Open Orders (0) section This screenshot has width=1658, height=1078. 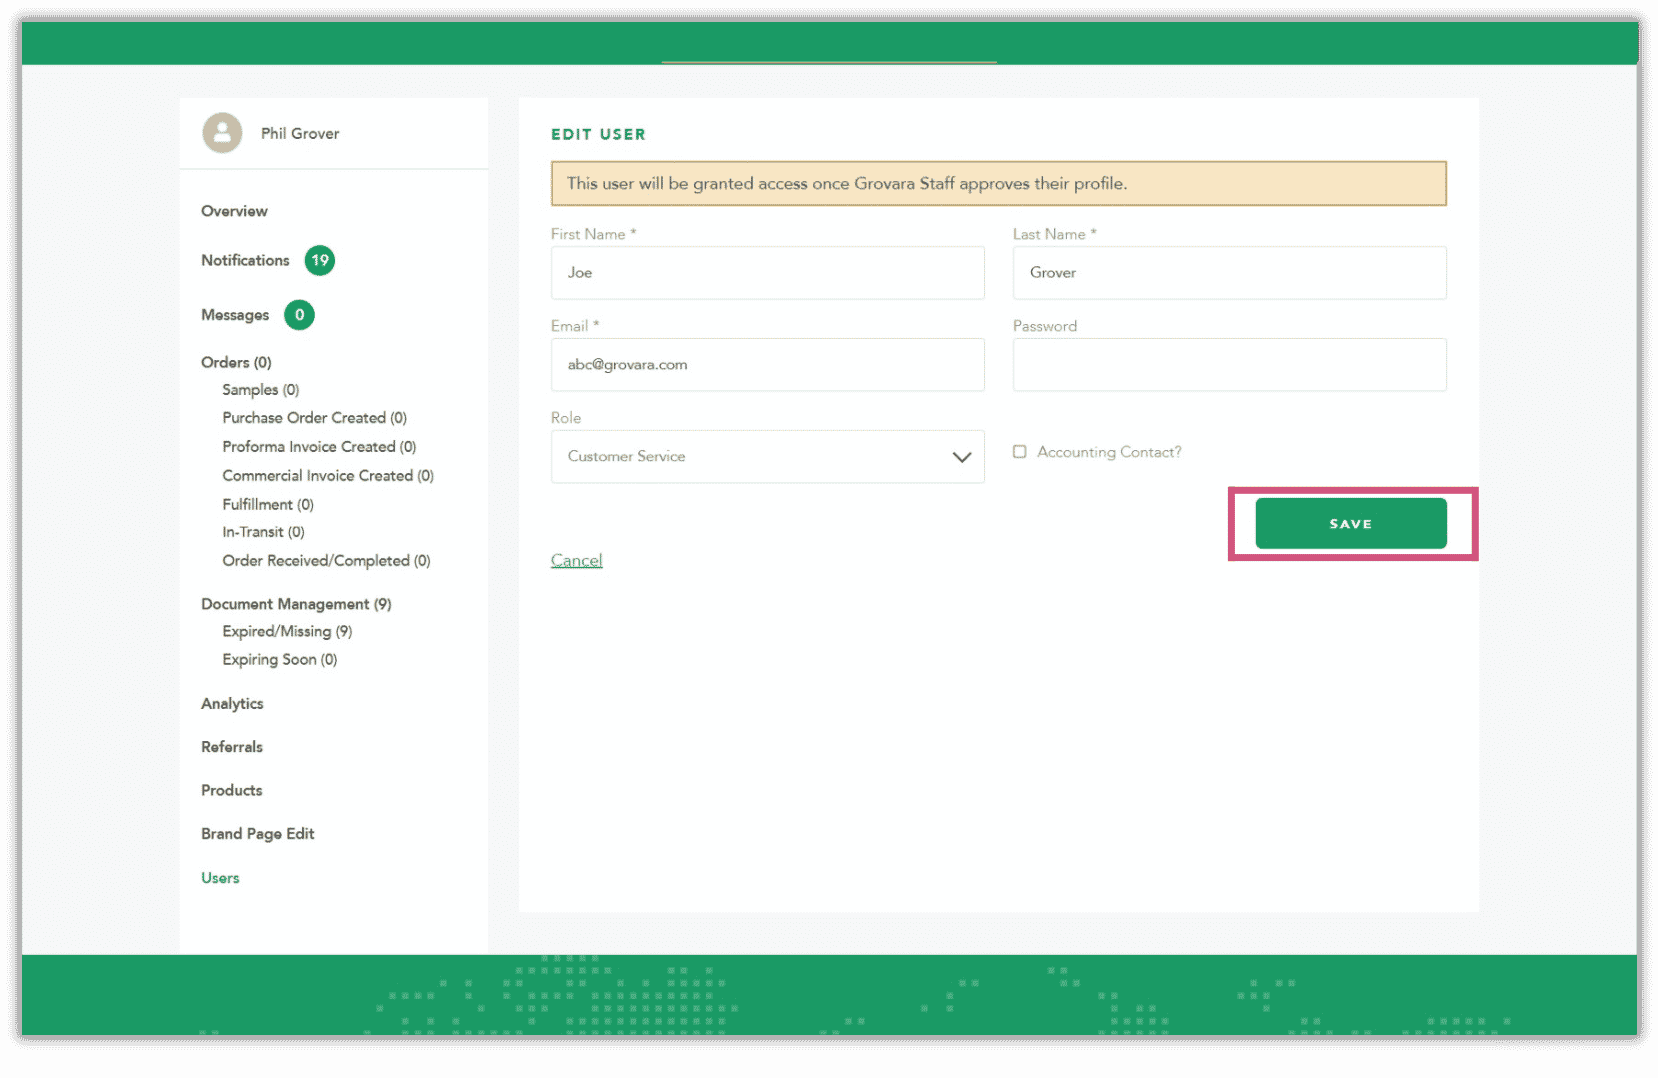(236, 362)
